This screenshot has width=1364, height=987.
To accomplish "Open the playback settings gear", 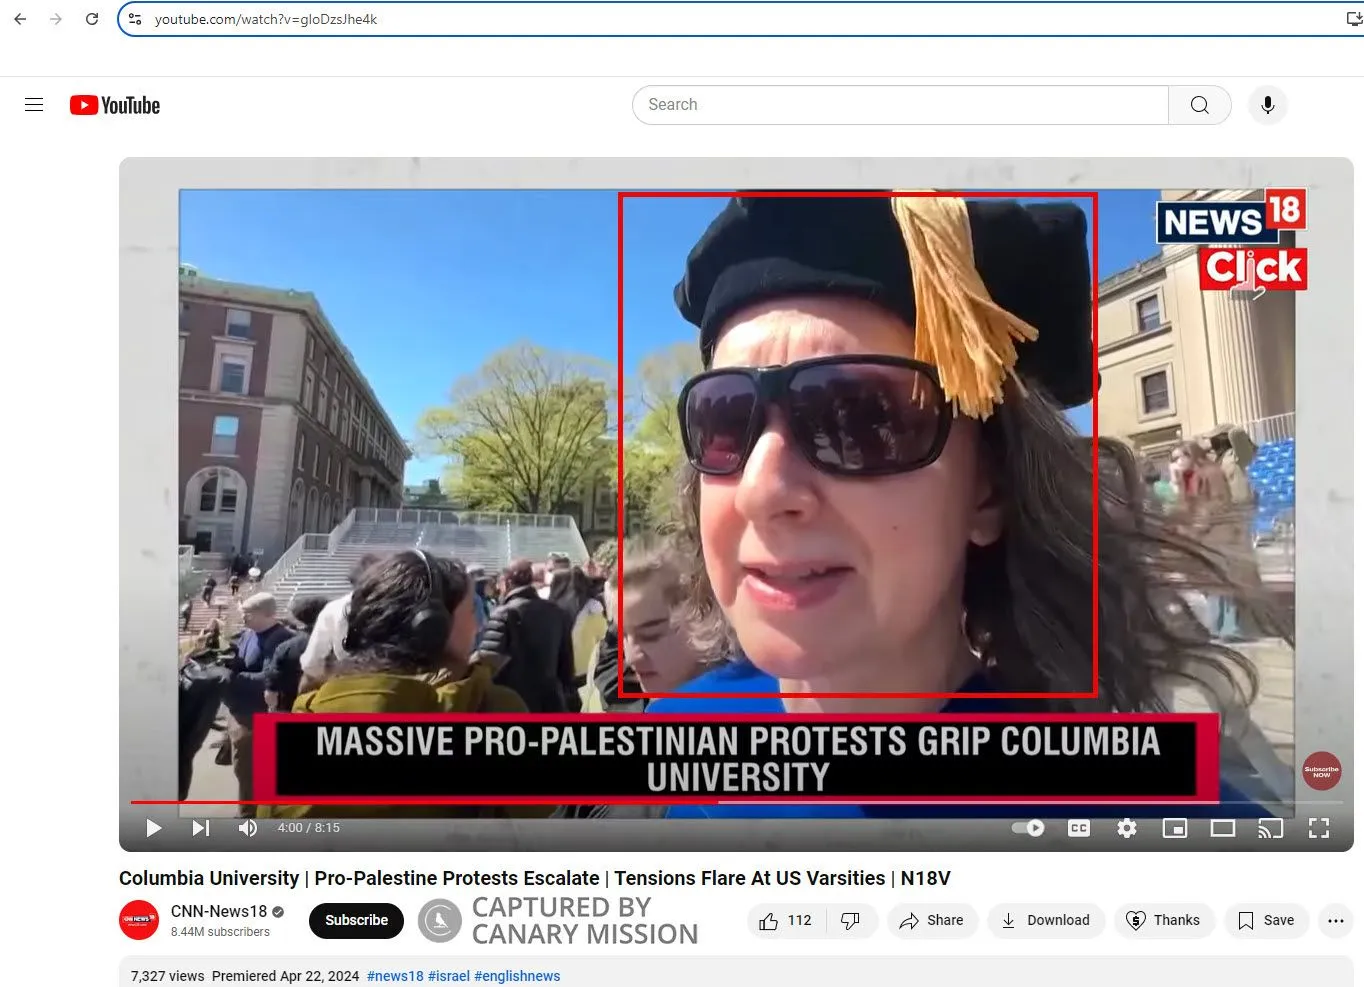I will [x=1126, y=828].
